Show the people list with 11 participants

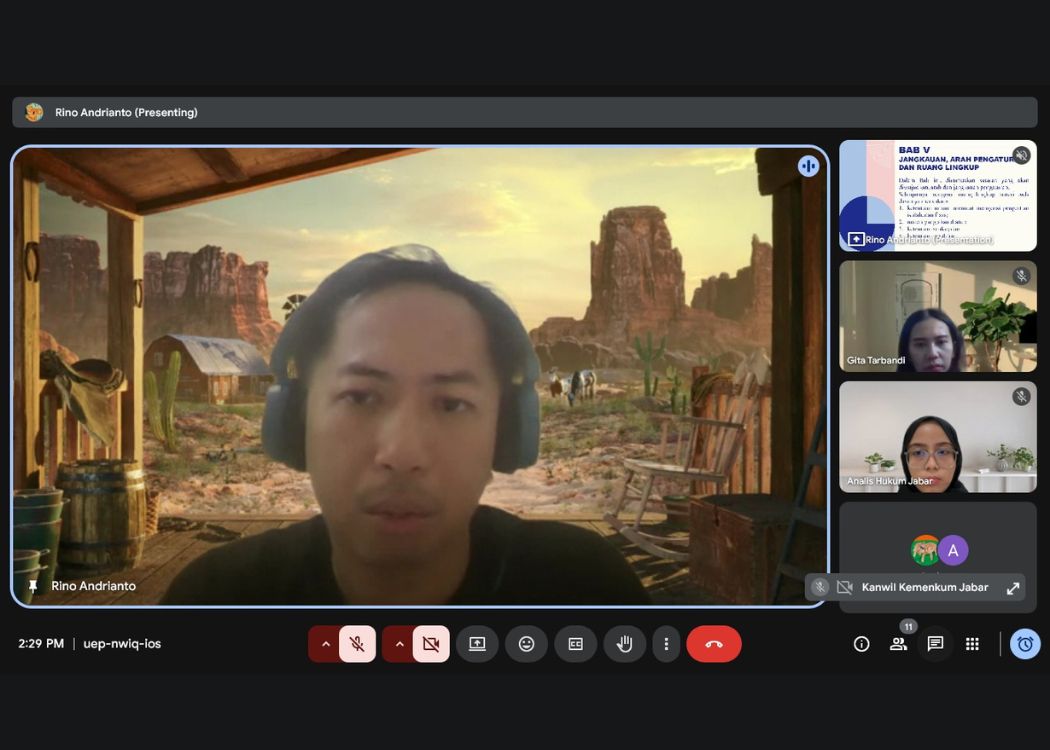pos(898,644)
